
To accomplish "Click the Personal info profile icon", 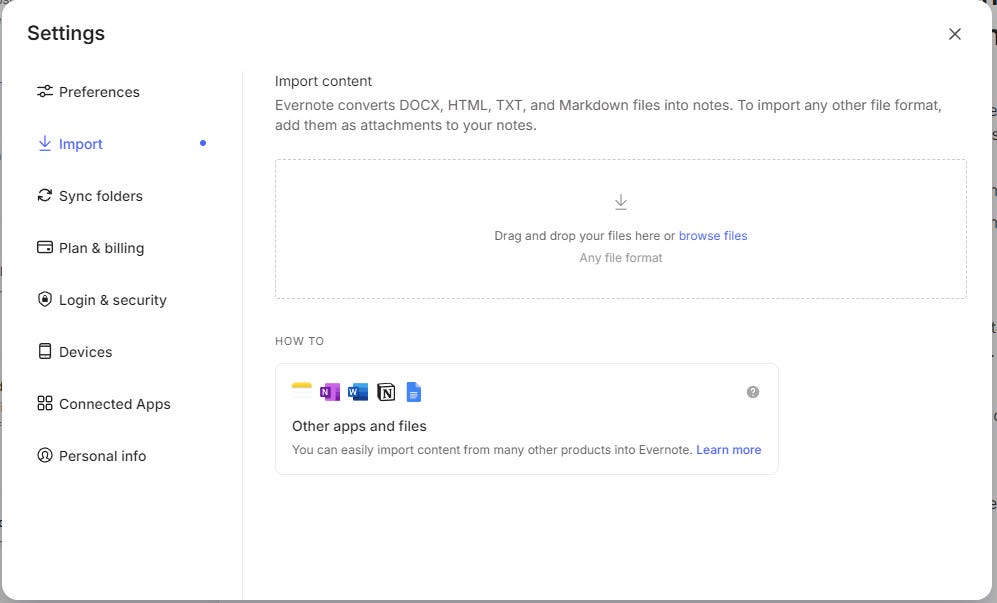I will coord(45,455).
